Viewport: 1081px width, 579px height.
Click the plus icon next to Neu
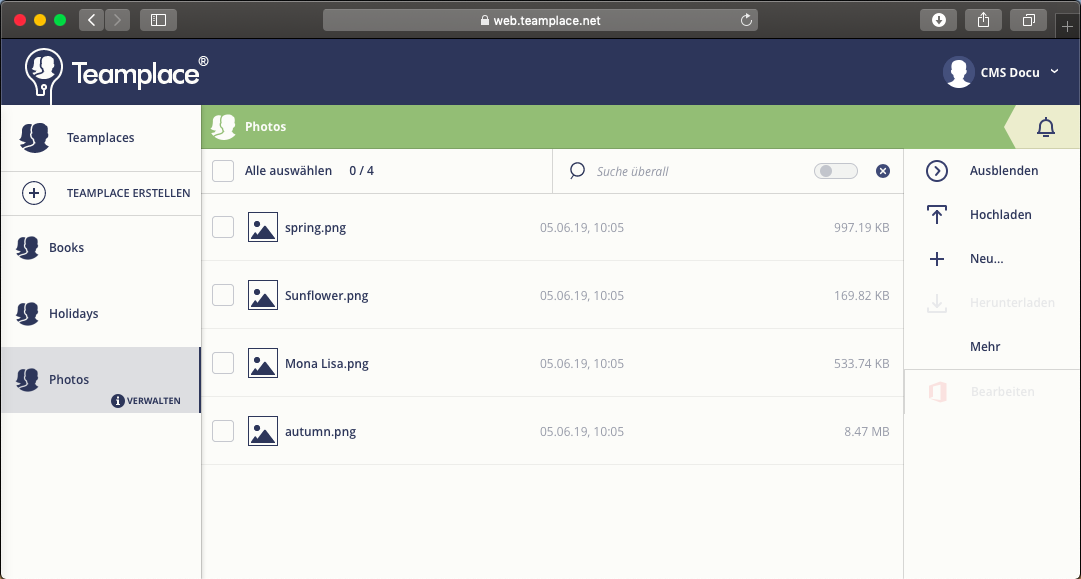coord(937,259)
